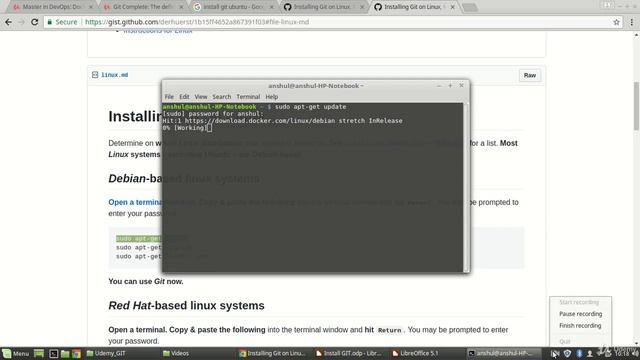Open the Terminal Help menu
This screenshot has height=360, width=640.
(272, 97)
